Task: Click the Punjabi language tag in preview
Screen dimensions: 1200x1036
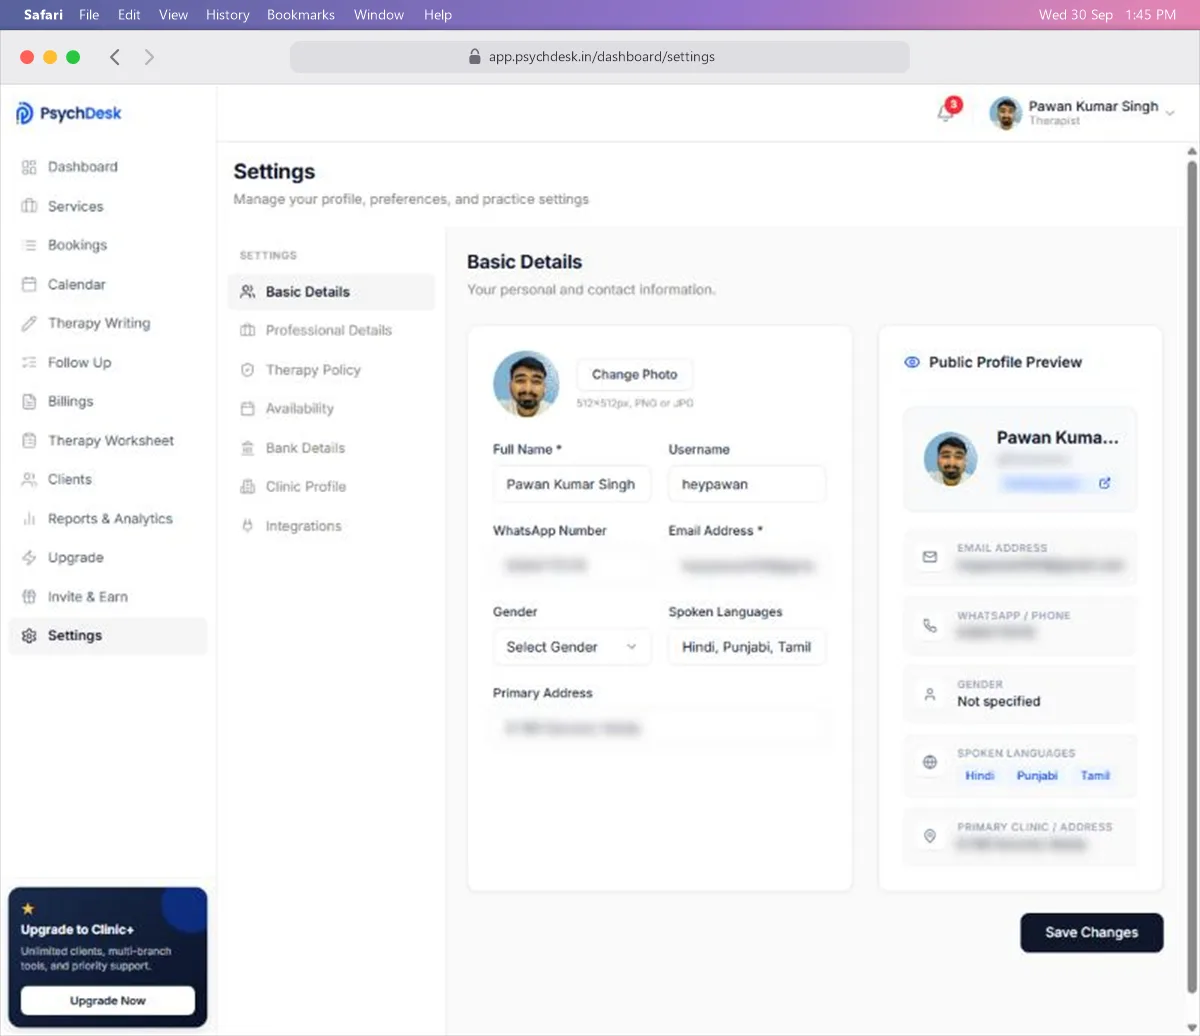Action: (1037, 776)
